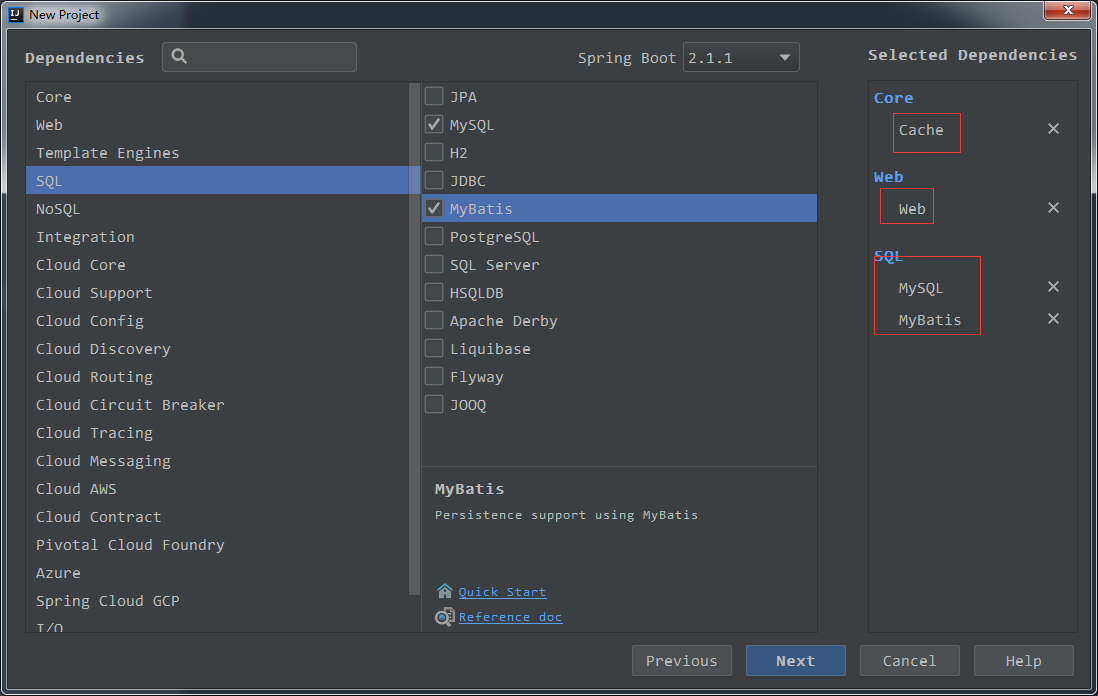Viewport: 1098px width, 696px height.
Task: Open the Spring Boot version dropdown
Action: (x=741, y=57)
